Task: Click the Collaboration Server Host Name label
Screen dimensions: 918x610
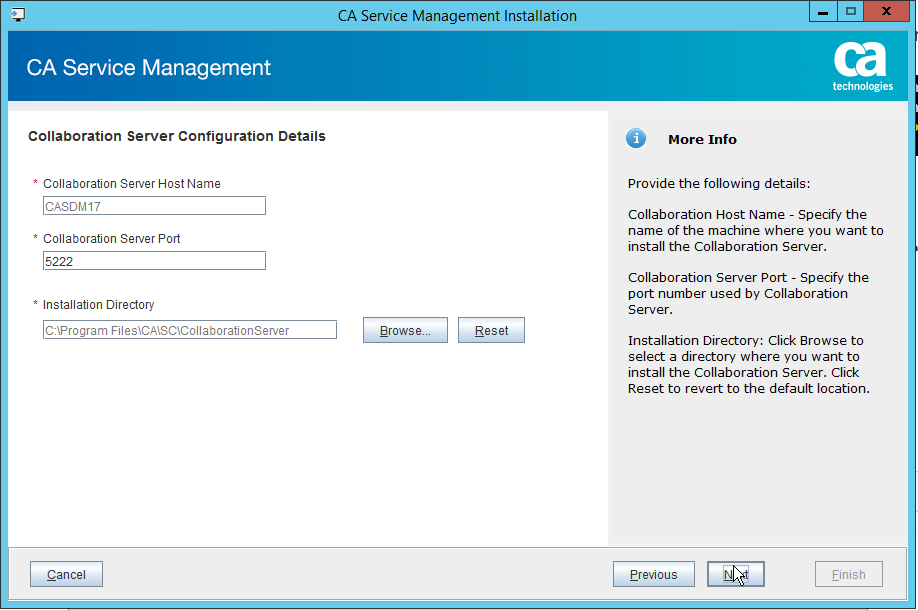Action: [131, 184]
